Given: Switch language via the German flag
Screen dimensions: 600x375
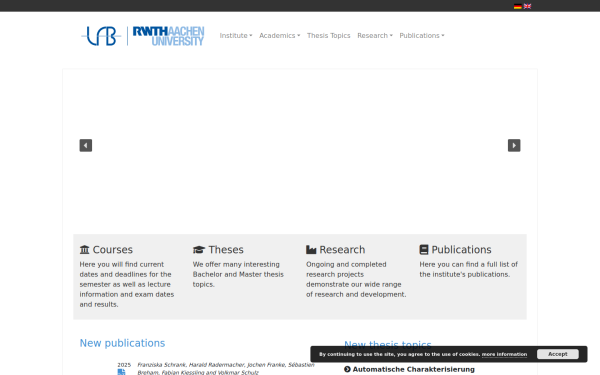Looking at the screenshot, I should click(x=517, y=6).
